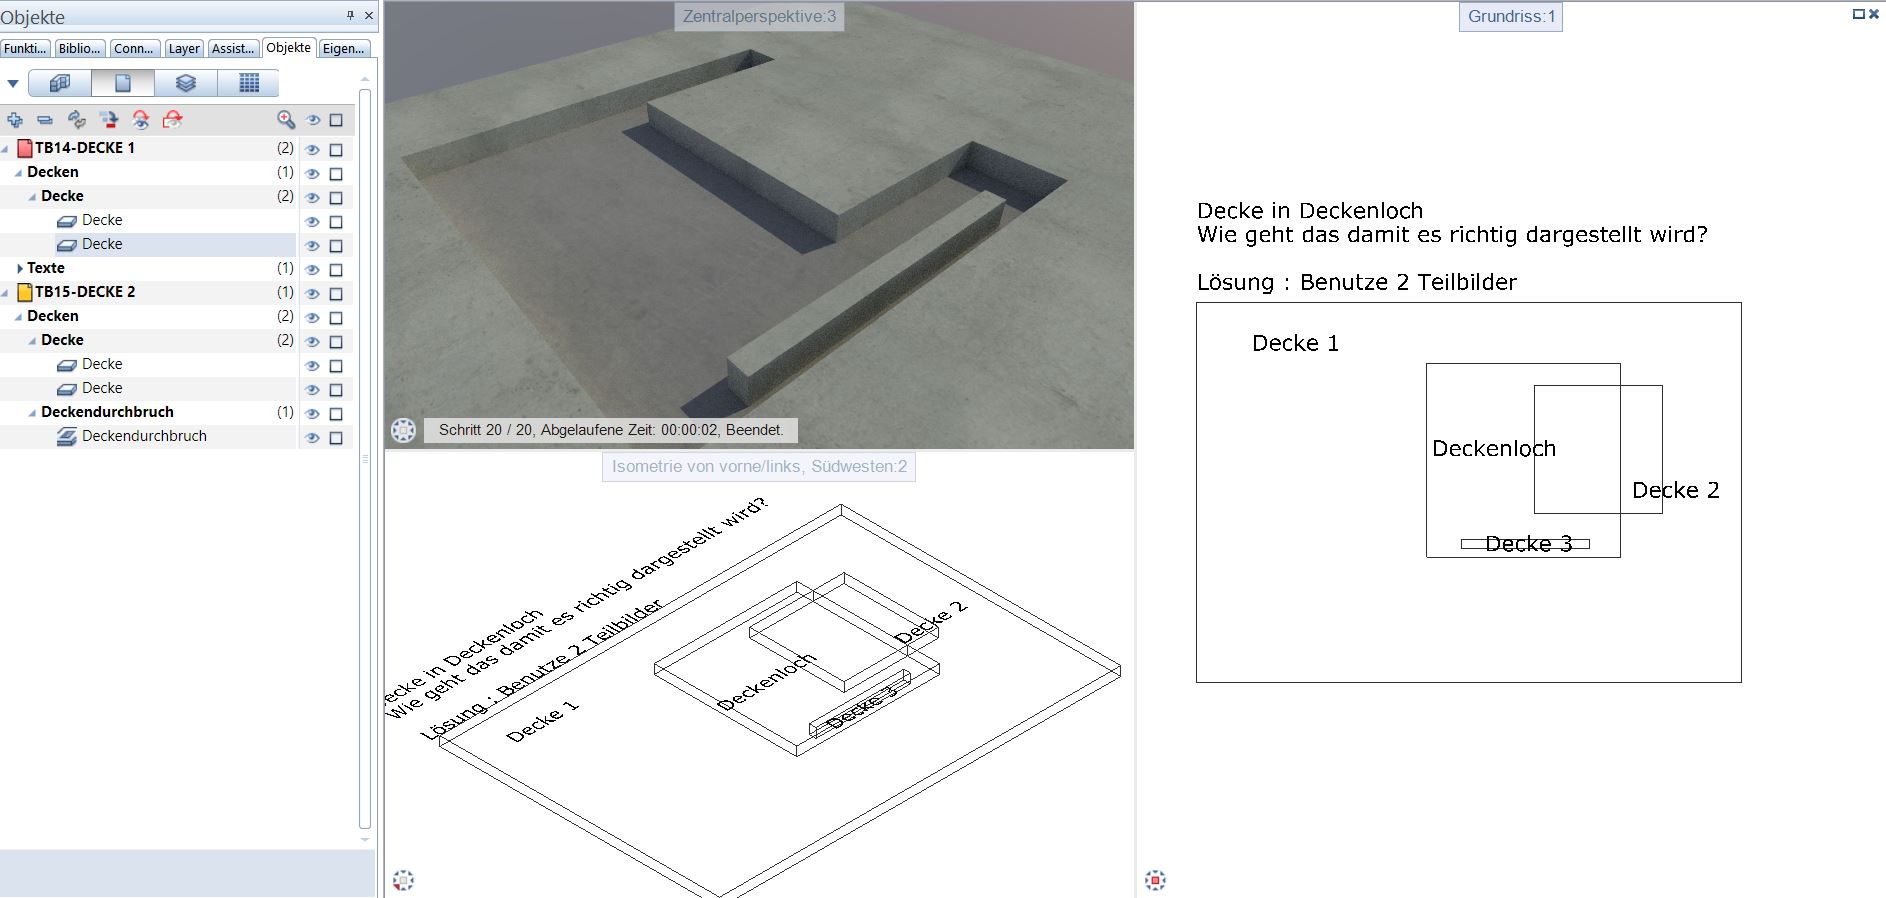Image resolution: width=1886 pixels, height=898 pixels.
Task: Tick the checkbox in the Texte row
Action: [336, 269]
